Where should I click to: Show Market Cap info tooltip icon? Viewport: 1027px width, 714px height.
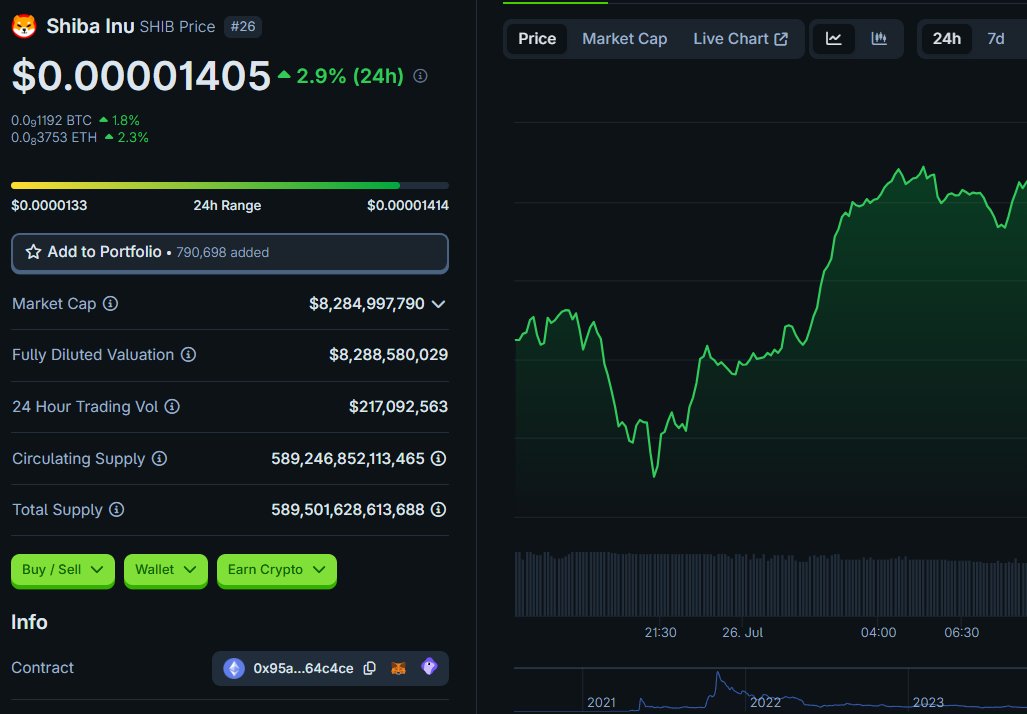click(111, 303)
